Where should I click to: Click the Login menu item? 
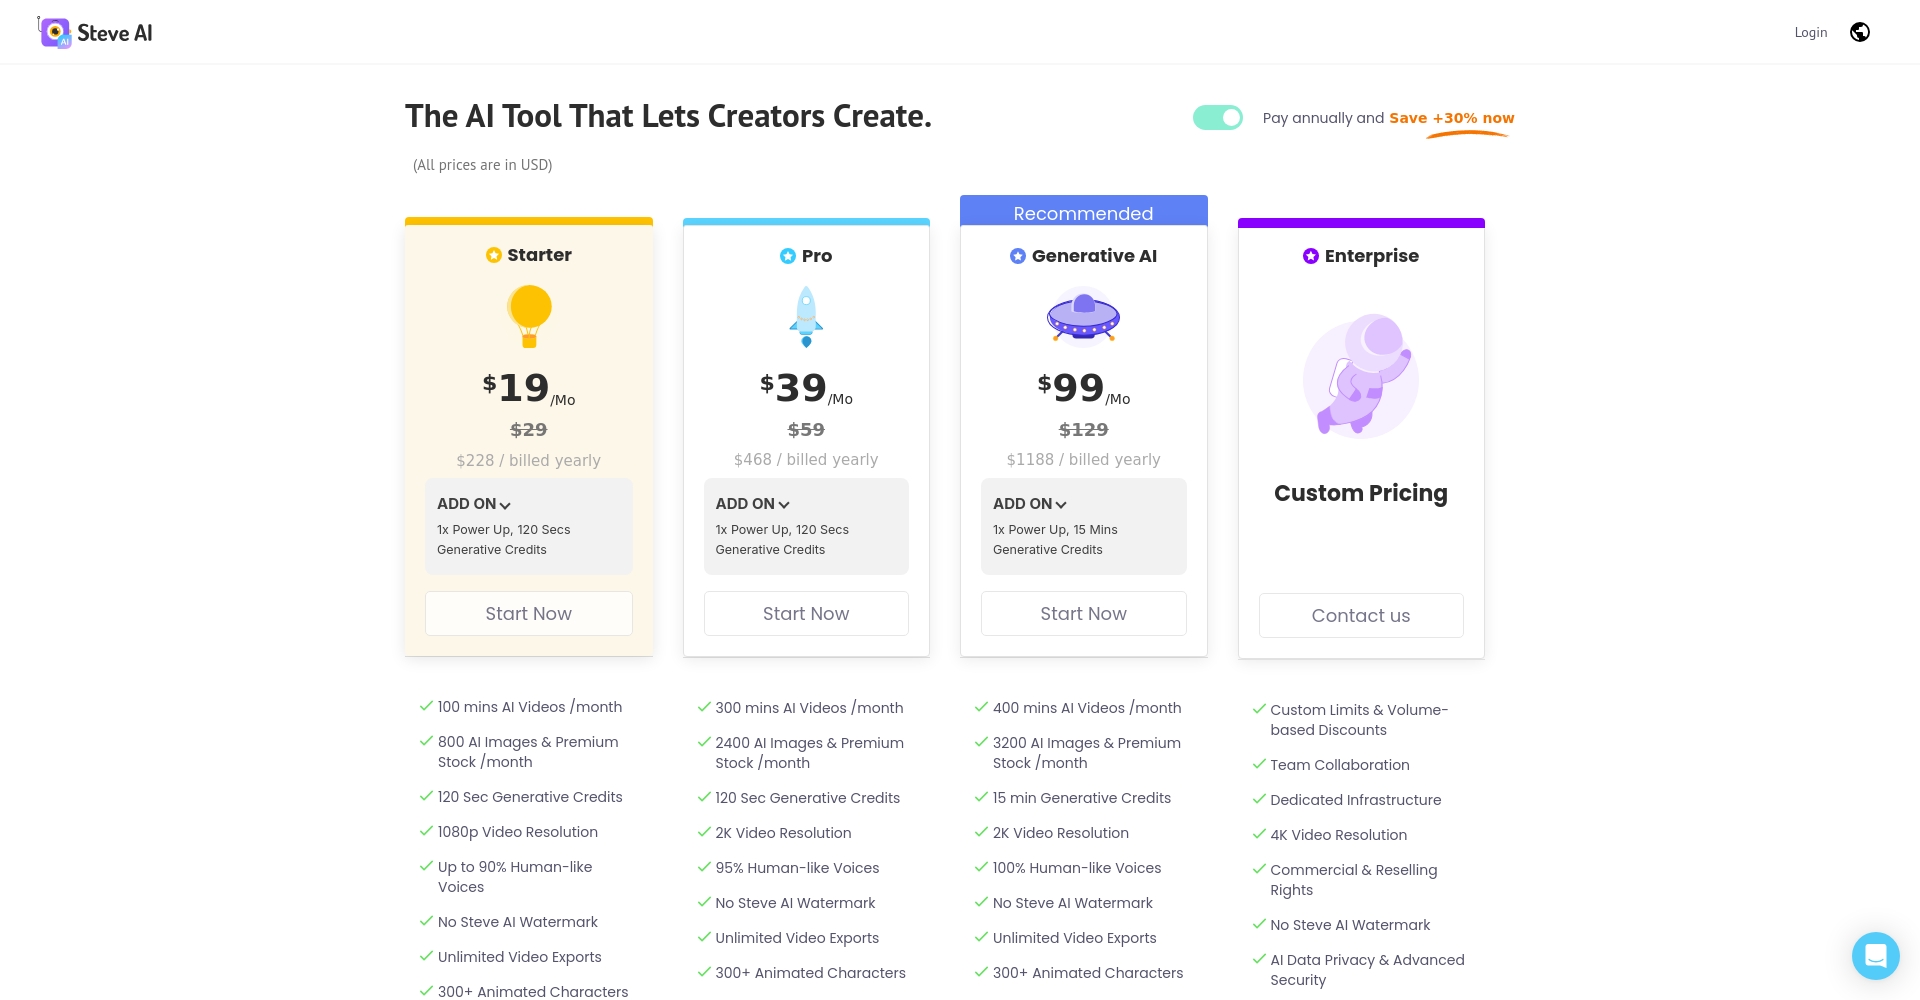[1810, 32]
